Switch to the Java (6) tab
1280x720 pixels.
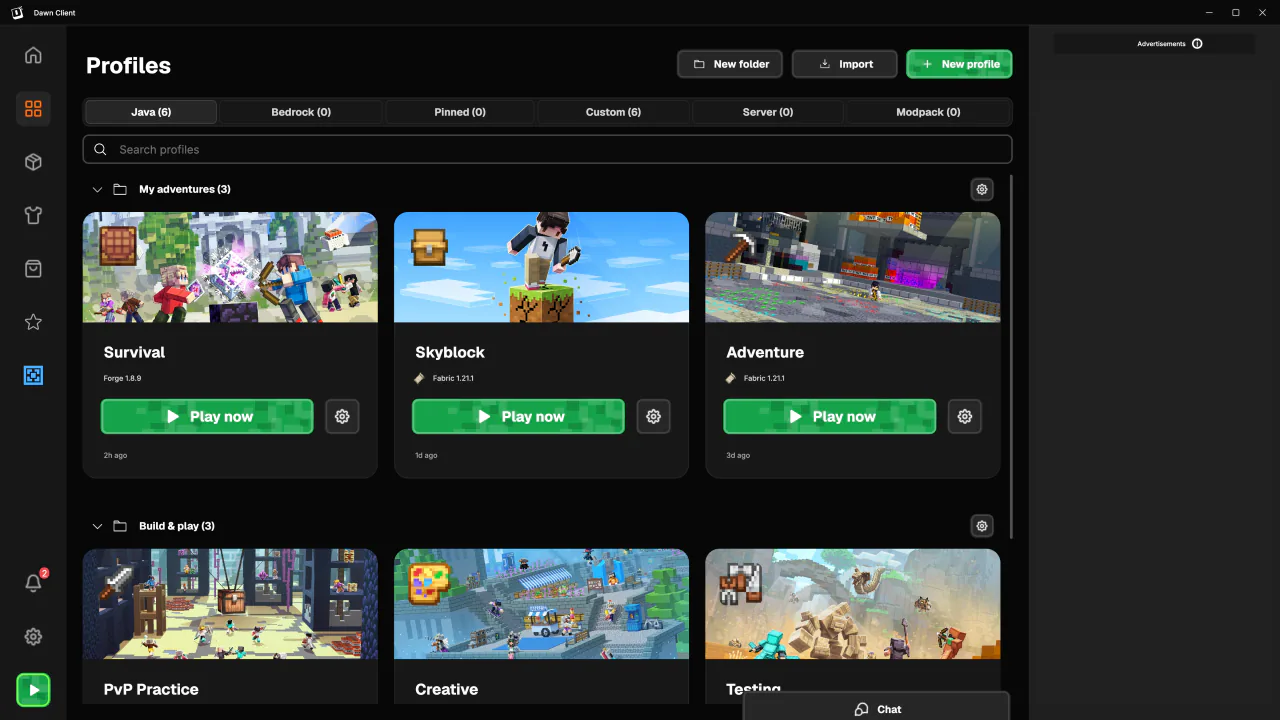tap(151, 112)
